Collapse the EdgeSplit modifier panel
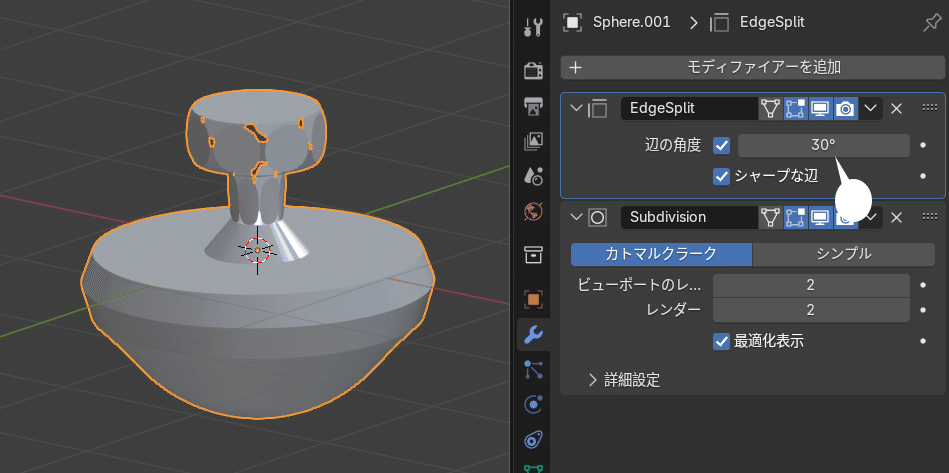This screenshot has height=473, width=949. click(576, 109)
